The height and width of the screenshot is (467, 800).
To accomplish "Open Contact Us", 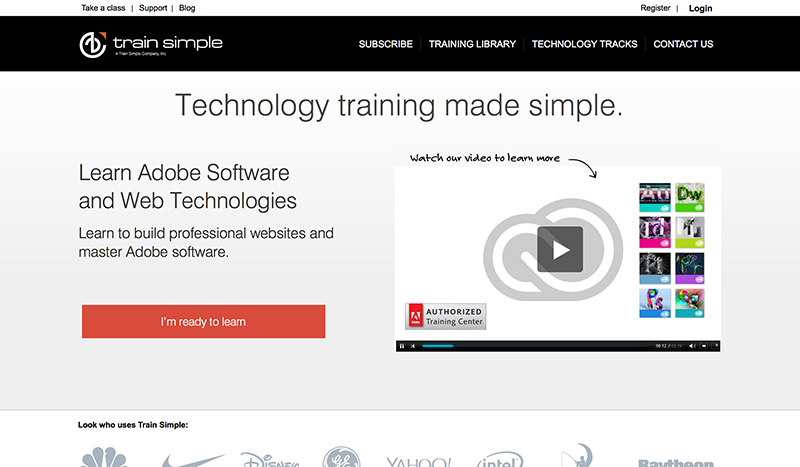I will 683,44.
